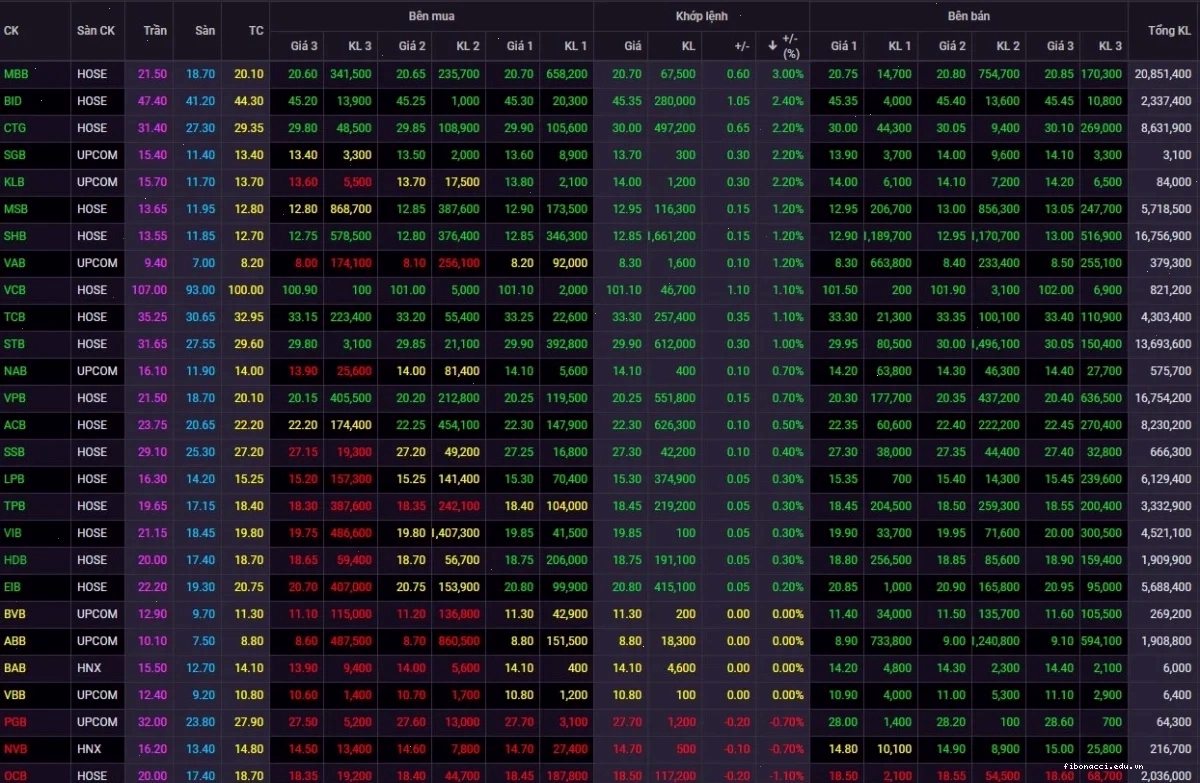Select PGB percent change -0.70%
This screenshot has height=783, width=1200.
coord(785,722)
